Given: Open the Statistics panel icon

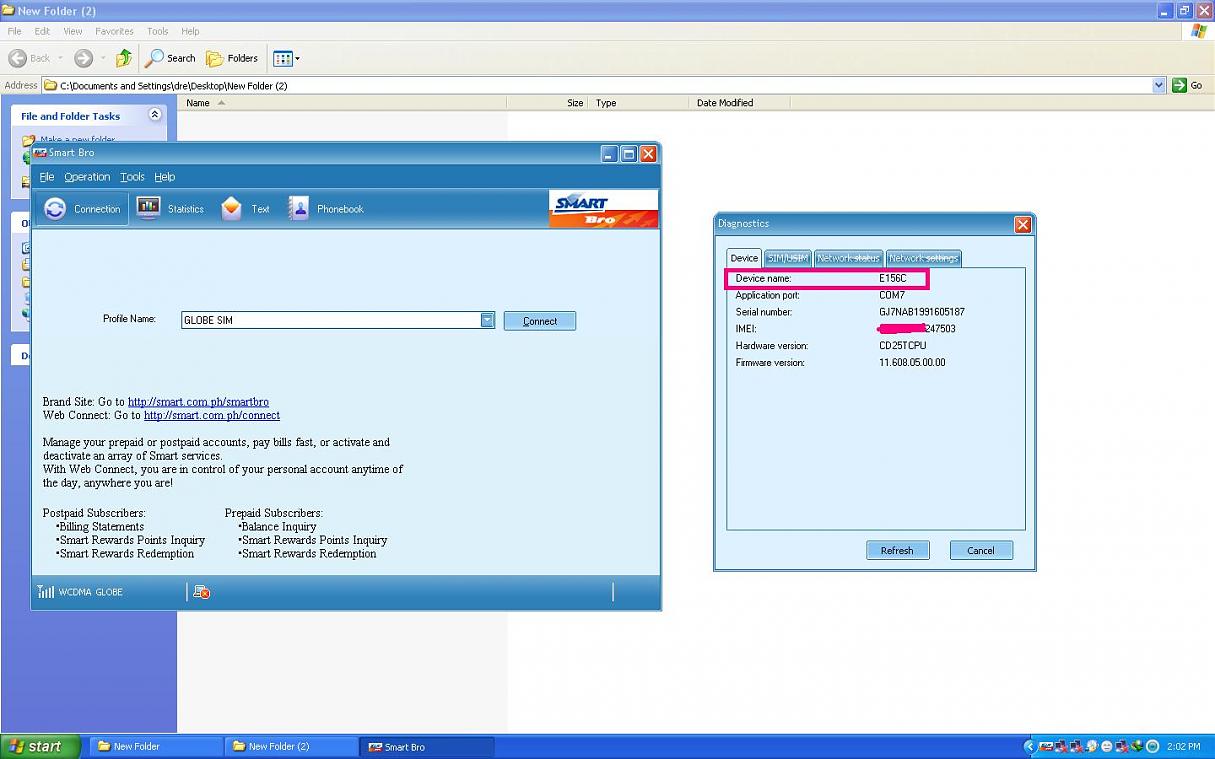Looking at the screenshot, I should pos(148,208).
